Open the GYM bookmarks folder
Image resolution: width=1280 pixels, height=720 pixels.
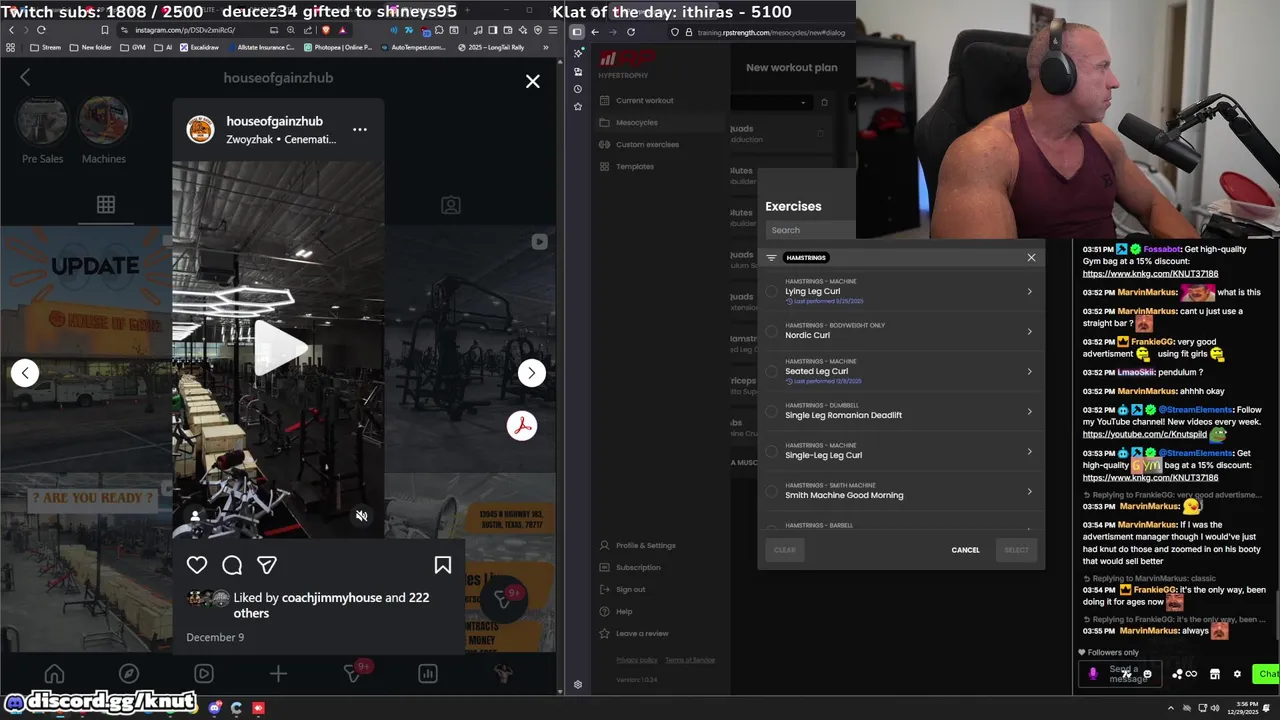[x=132, y=47]
